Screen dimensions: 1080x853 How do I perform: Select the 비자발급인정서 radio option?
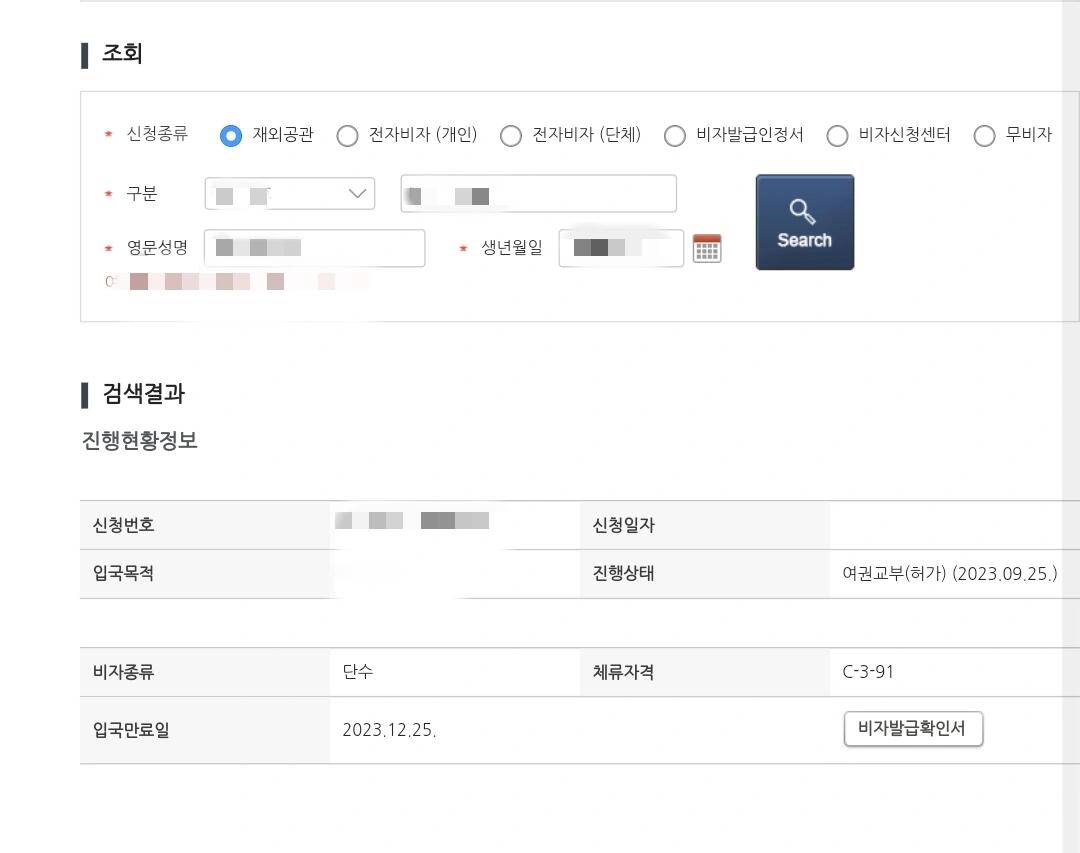pyautogui.click(x=674, y=135)
